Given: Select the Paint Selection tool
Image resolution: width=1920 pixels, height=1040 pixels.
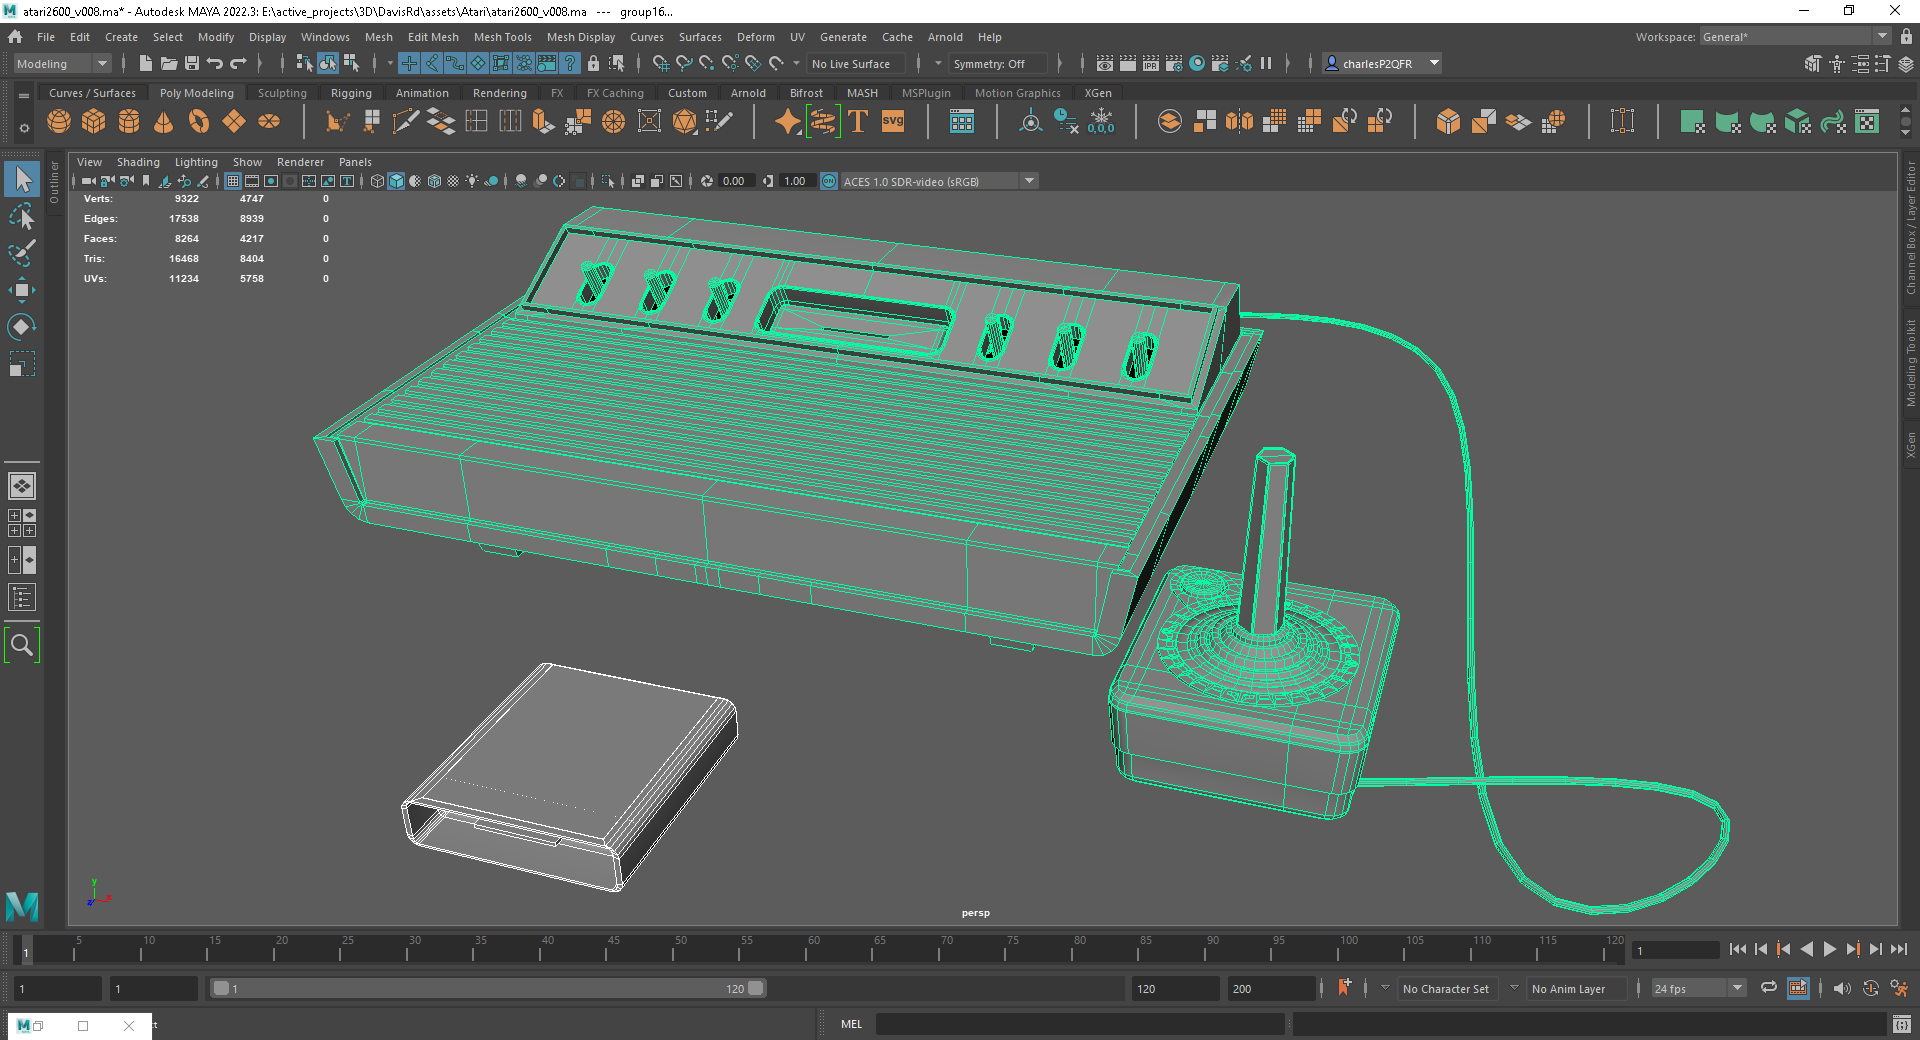Looking at the screenshot, I should (x=21, y=254).
